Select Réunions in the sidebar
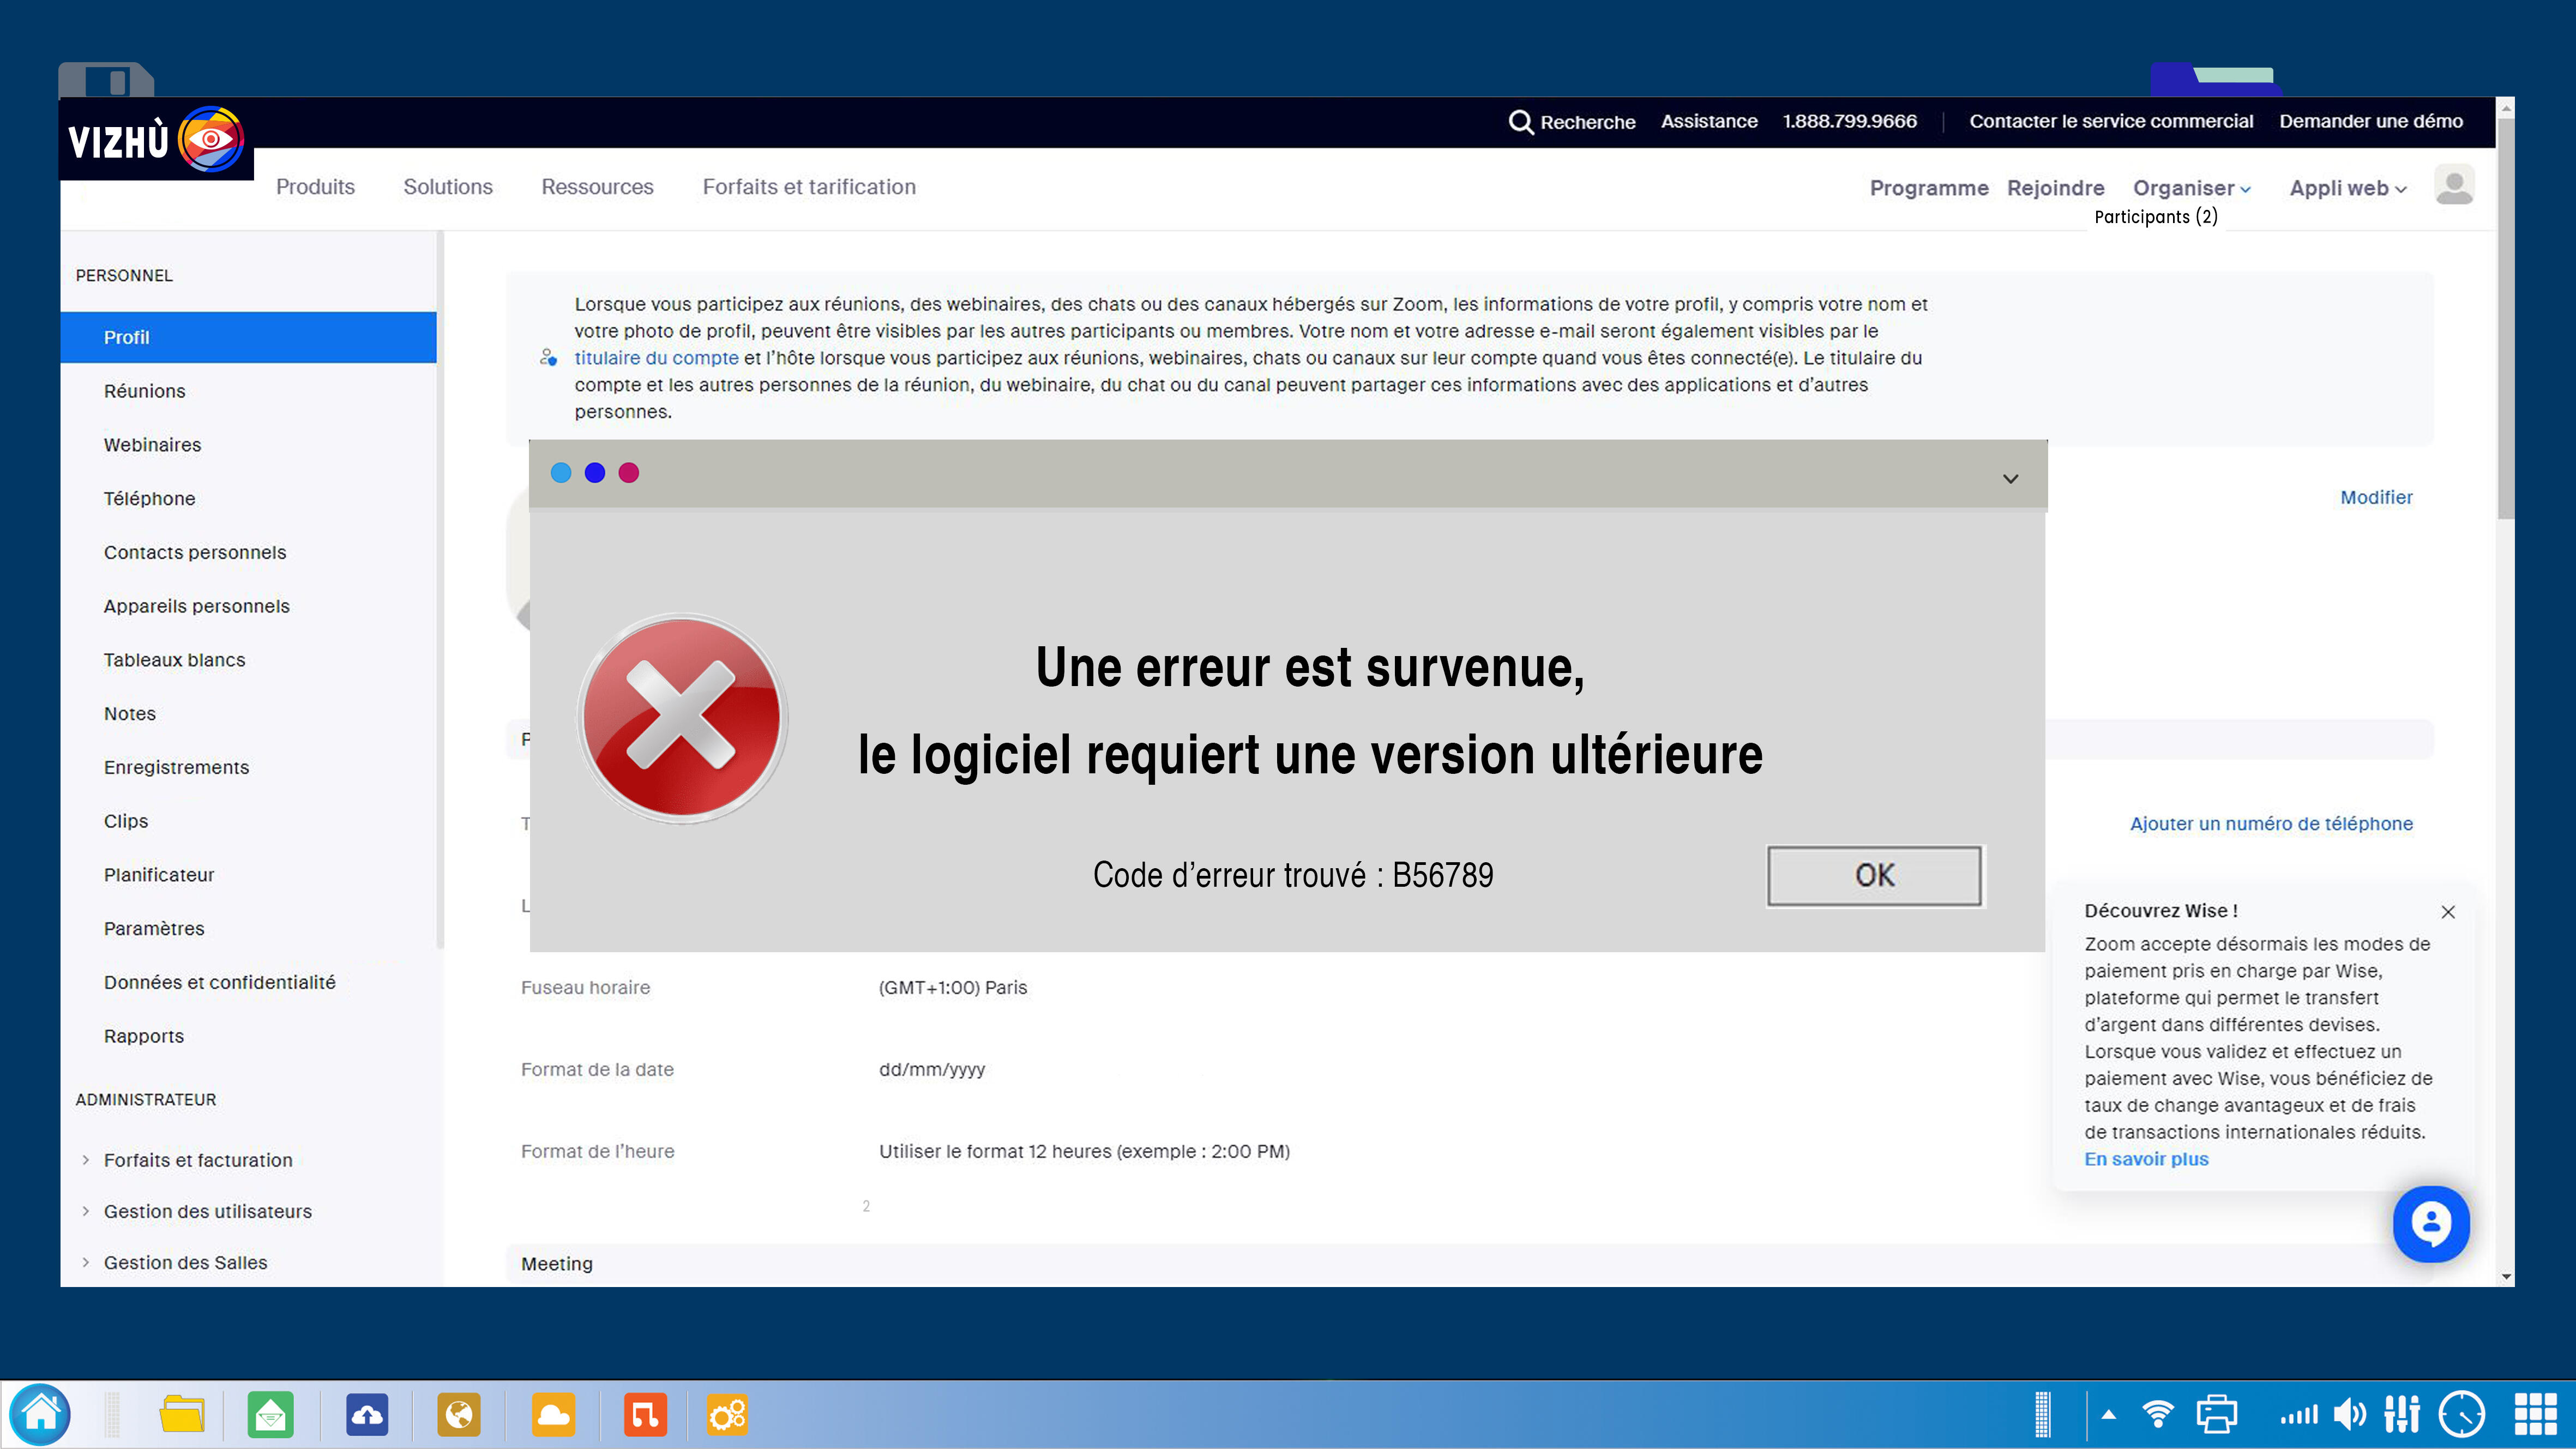This screenshot has height=1449, width=2576. tap(145, 391)
